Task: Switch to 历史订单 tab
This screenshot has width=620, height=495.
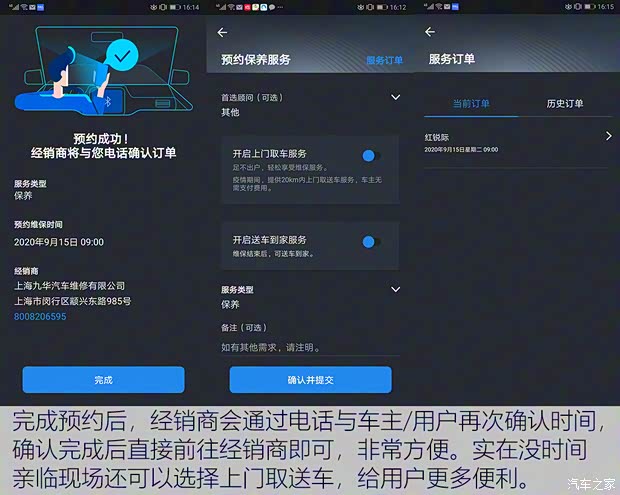Action: 565,103
